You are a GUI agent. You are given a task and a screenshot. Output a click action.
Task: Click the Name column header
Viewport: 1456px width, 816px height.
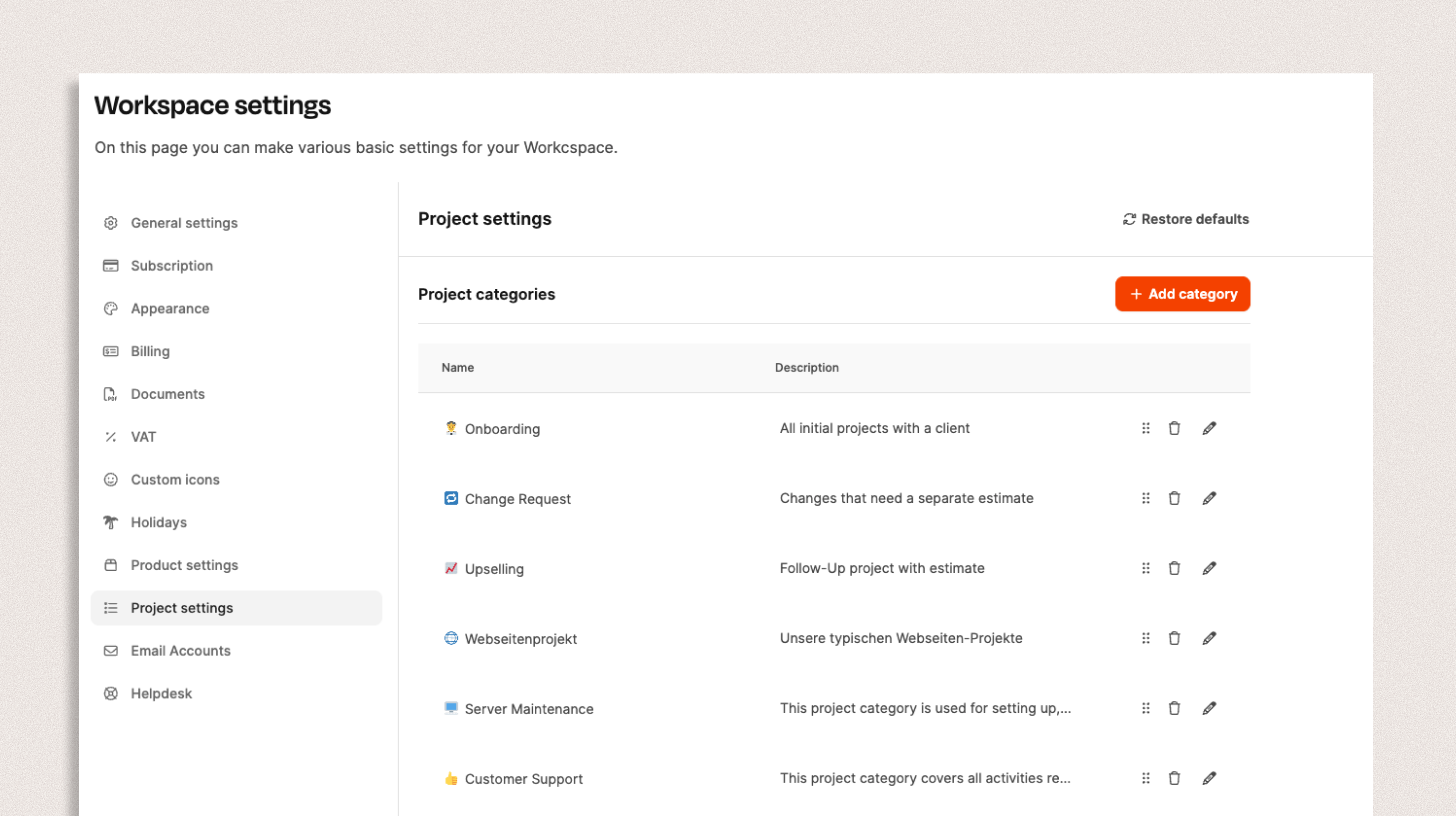[x=458, y=368]
